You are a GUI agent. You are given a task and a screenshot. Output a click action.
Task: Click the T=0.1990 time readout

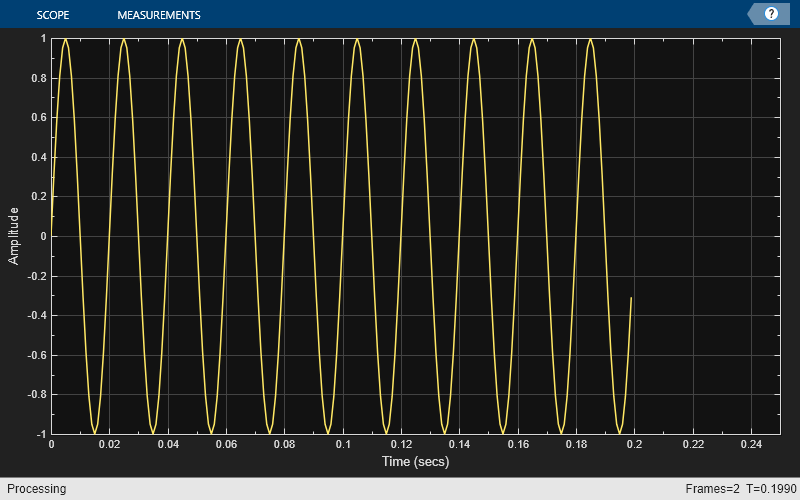tap(771, 489)
